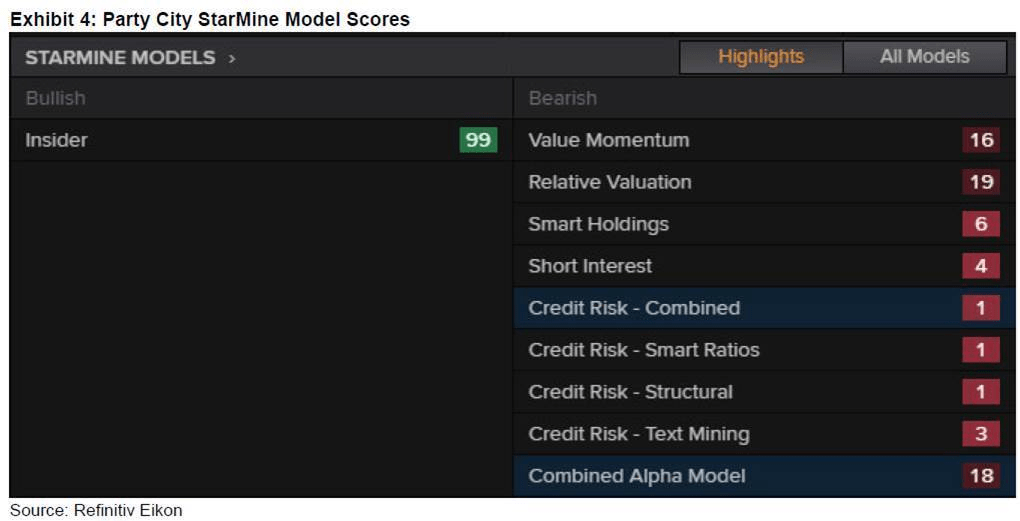Select the Smart Holdings model label
The image size is (1020, 521).
598,224
